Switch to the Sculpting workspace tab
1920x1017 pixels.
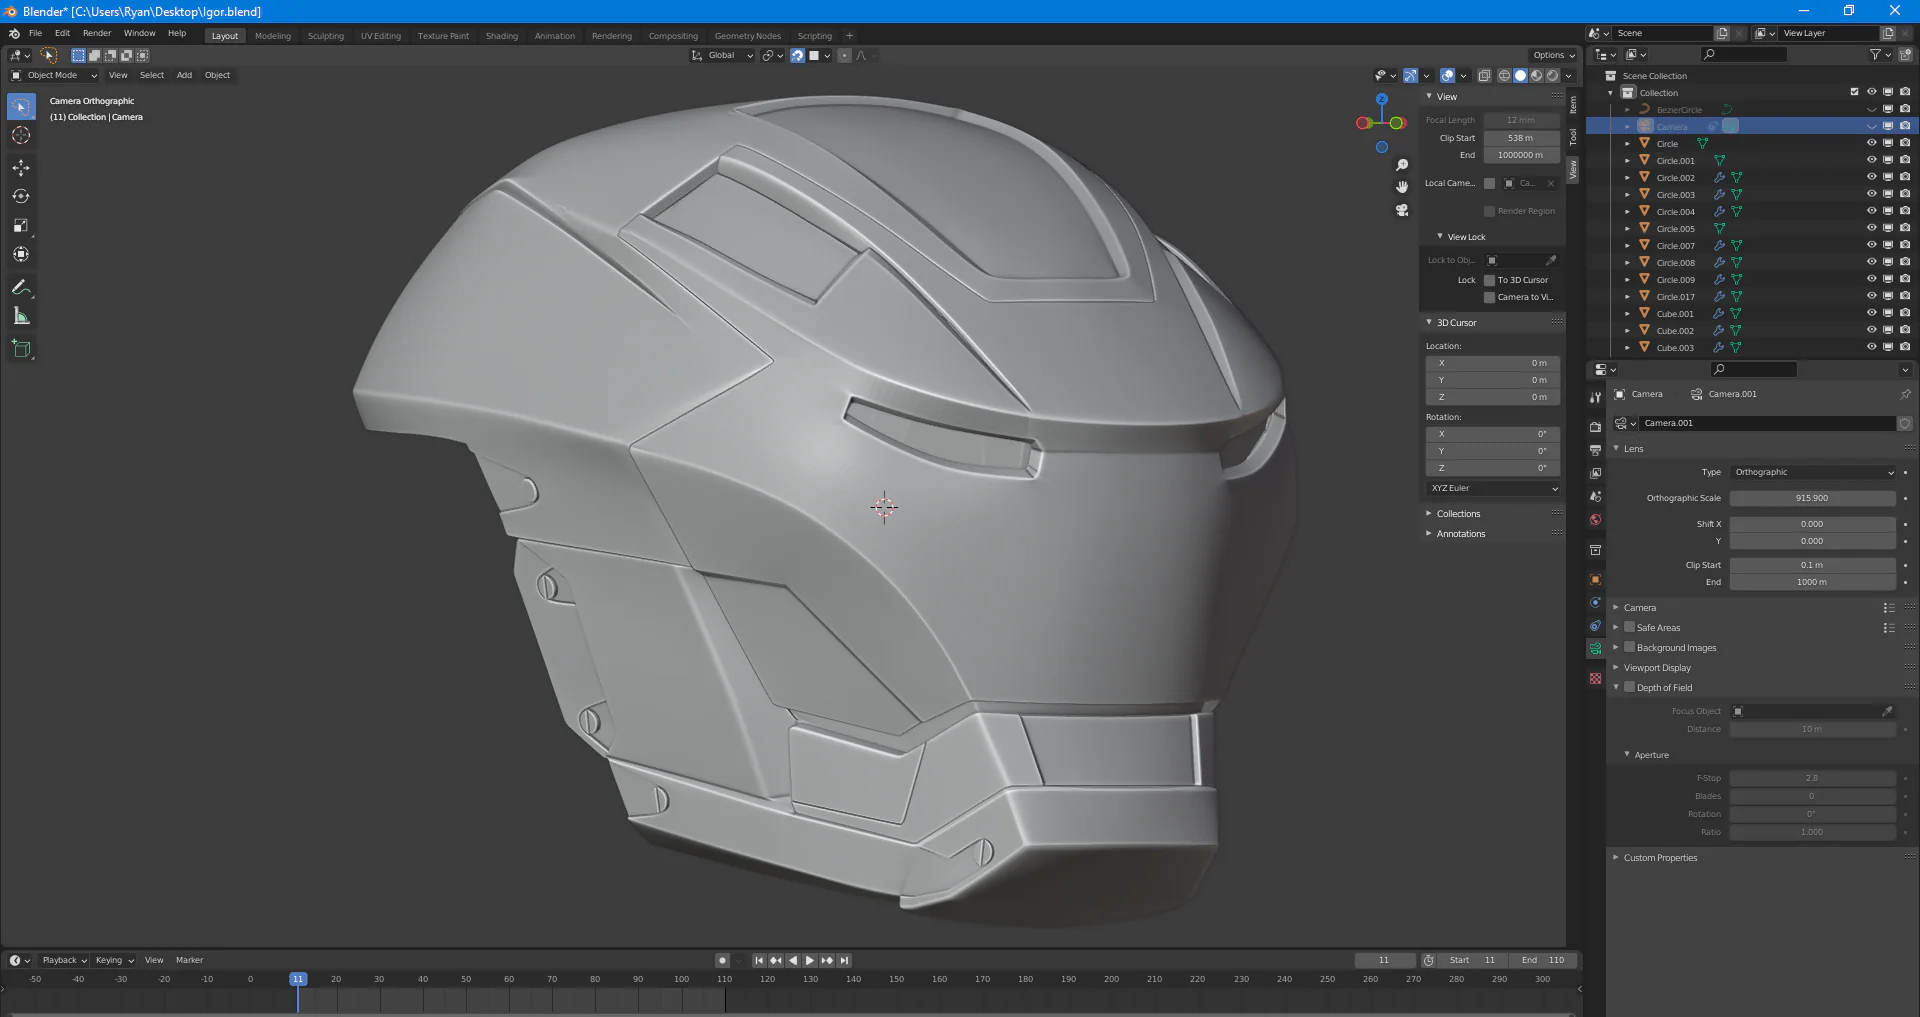click(x=325, y=36)
